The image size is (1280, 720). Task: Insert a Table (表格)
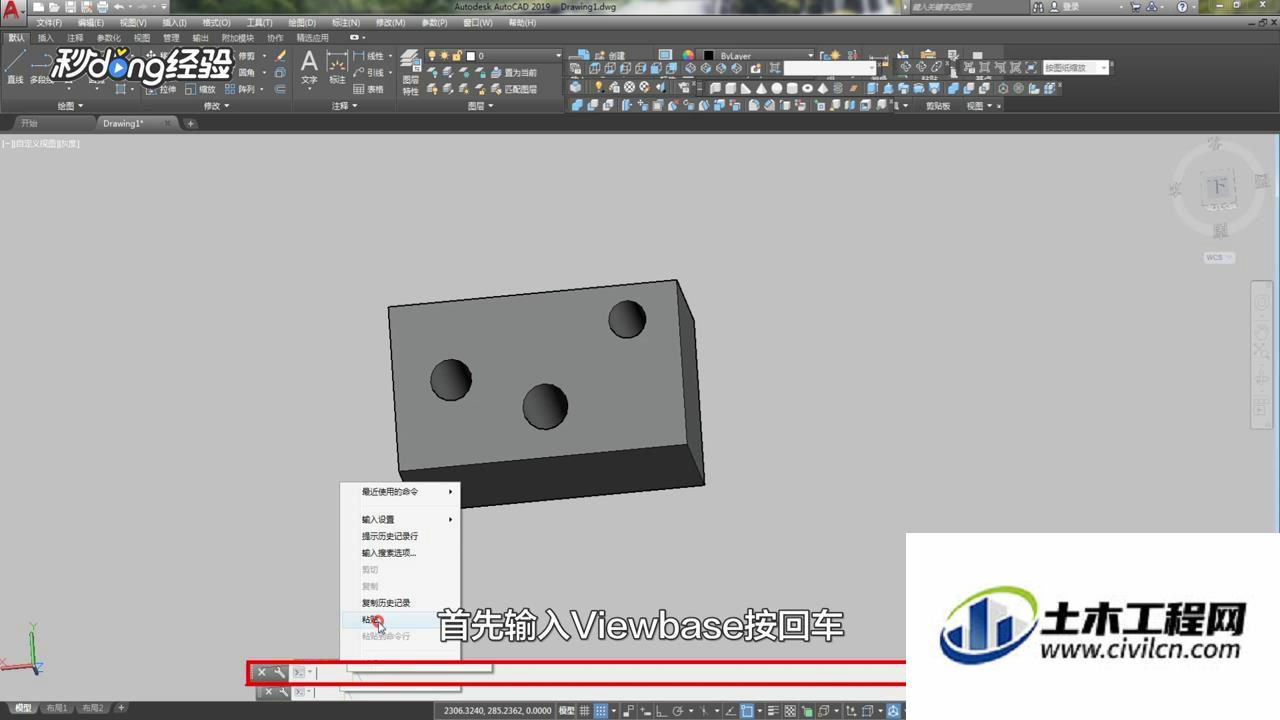(x=368, y=89)
